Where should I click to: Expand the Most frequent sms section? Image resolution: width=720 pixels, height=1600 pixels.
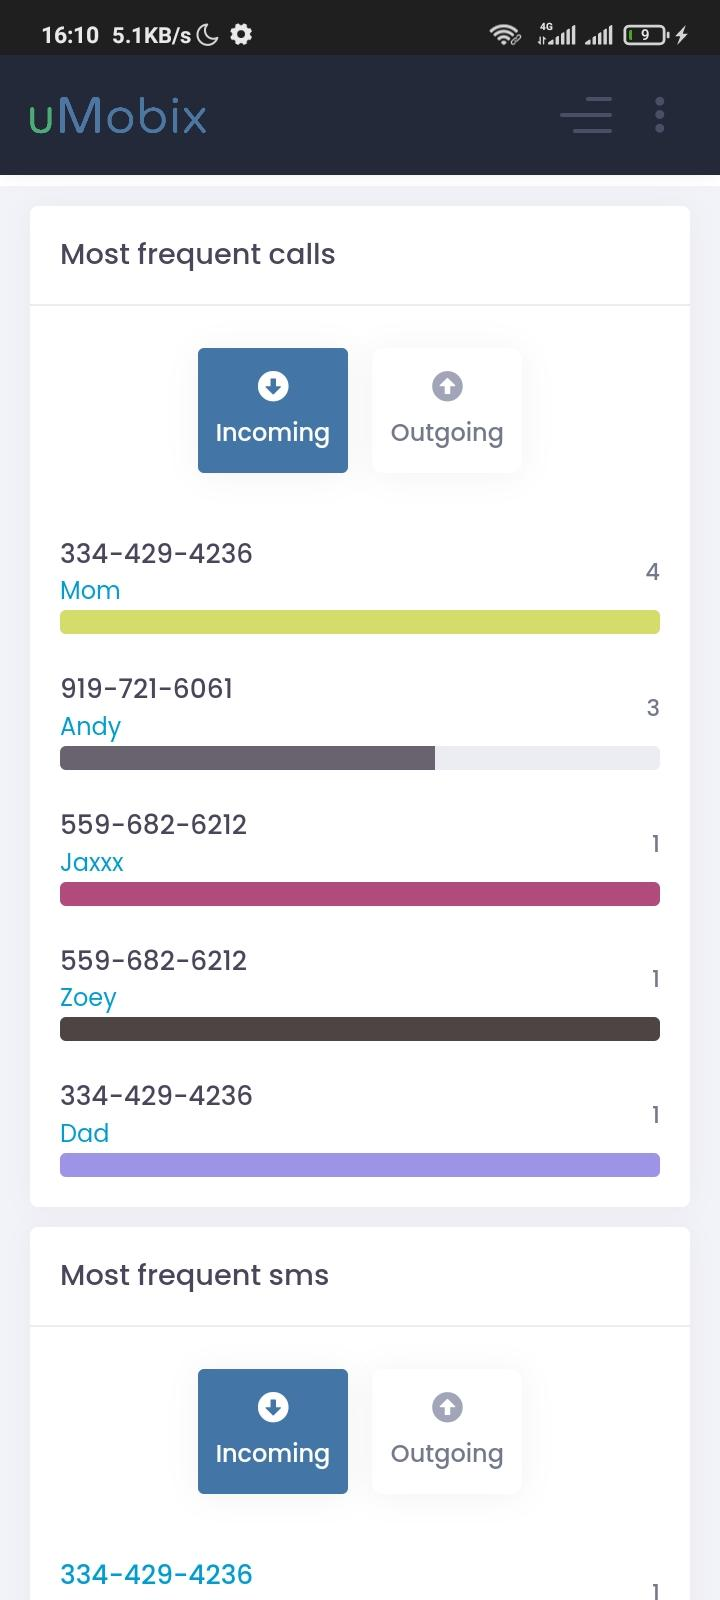tap(193, 1275)
